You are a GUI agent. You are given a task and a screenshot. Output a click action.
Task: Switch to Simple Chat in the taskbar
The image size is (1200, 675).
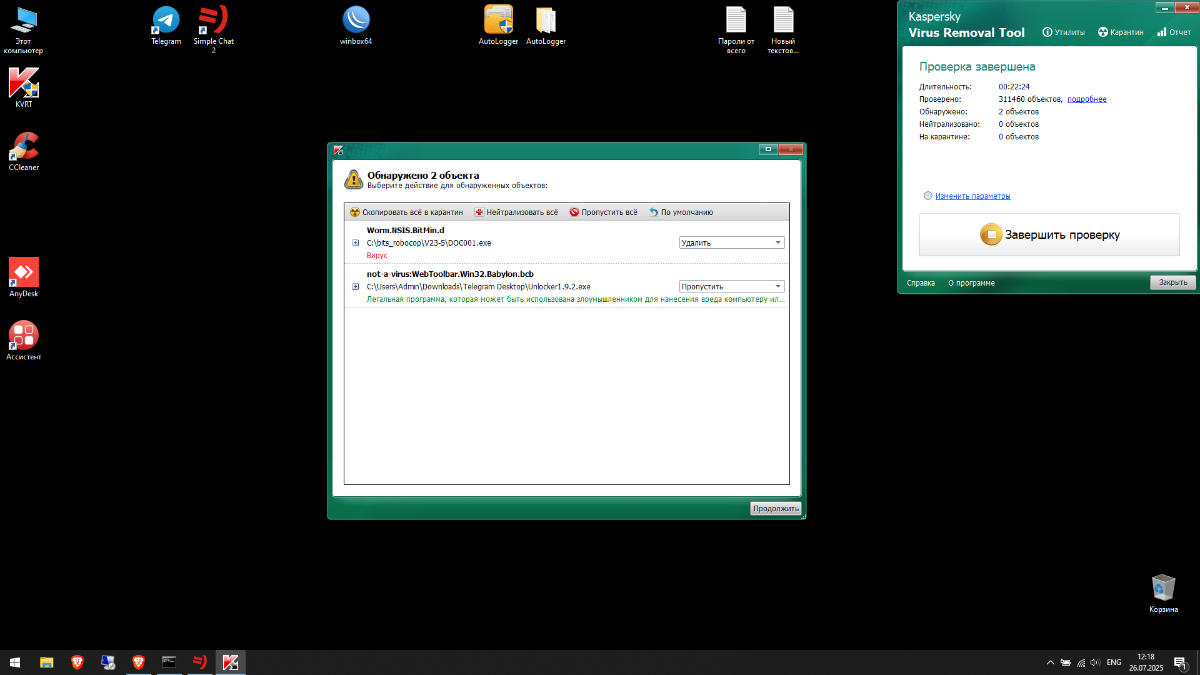(200, 662)
